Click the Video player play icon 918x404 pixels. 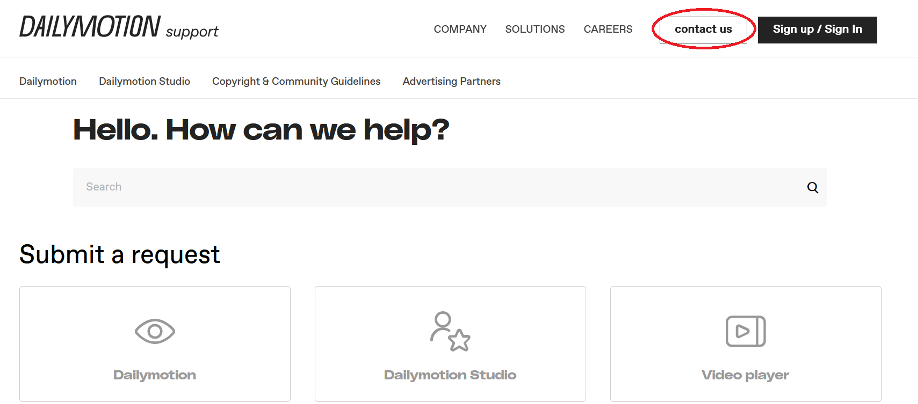[745, 331]
